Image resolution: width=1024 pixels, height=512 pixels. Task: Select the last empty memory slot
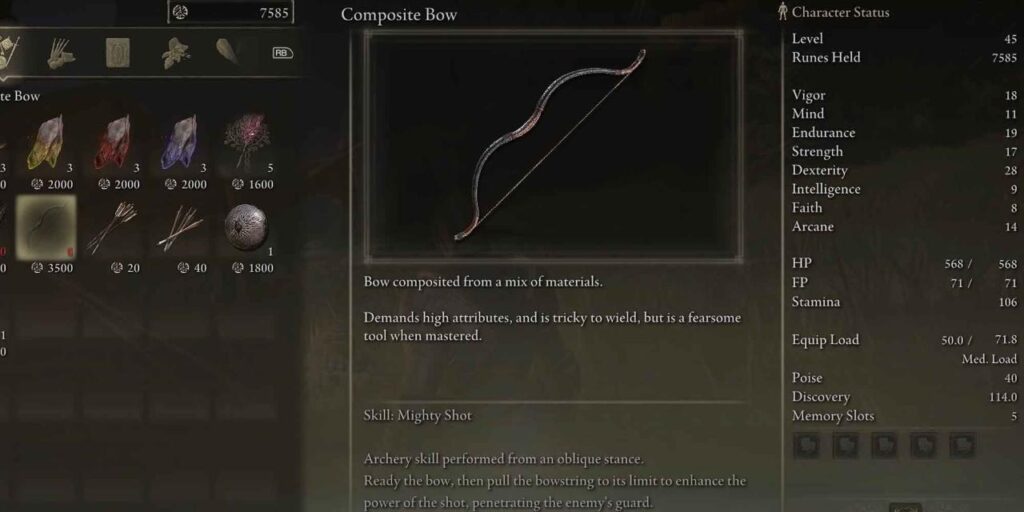pyautogui.click(x=962, y=445)
